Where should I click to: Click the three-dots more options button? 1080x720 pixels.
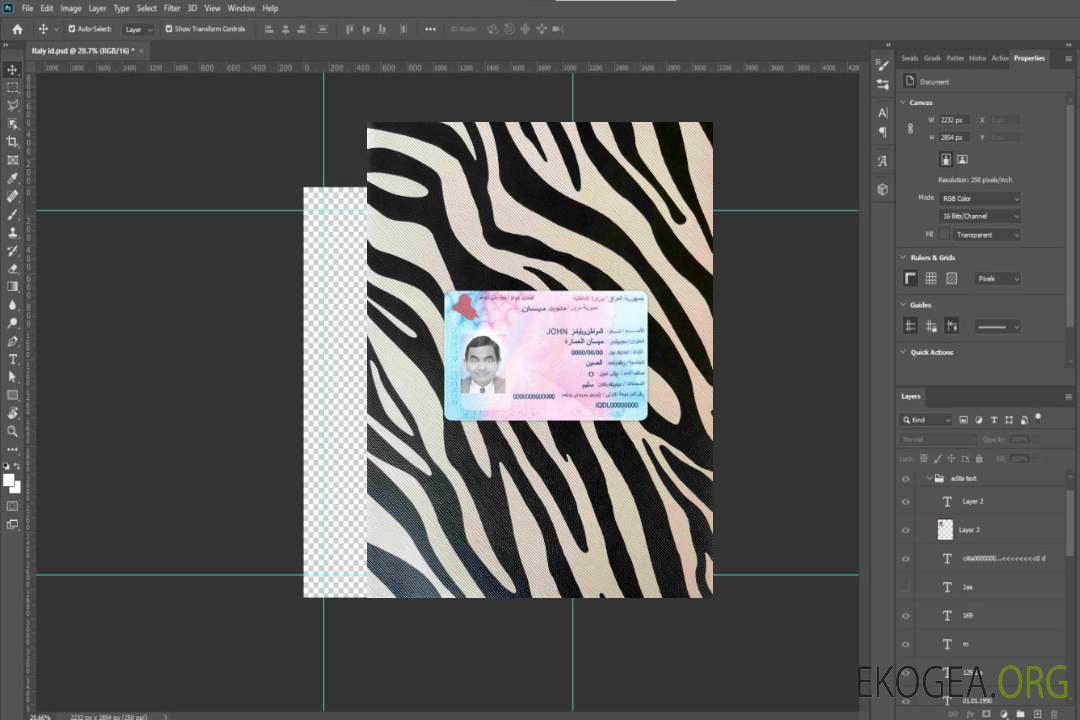point(430,29)
